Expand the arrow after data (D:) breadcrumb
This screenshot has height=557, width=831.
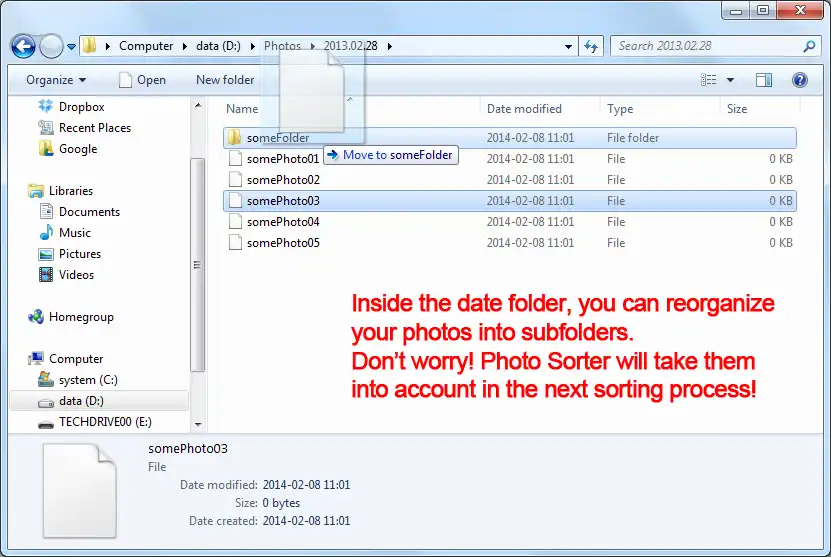click(253, 46)
